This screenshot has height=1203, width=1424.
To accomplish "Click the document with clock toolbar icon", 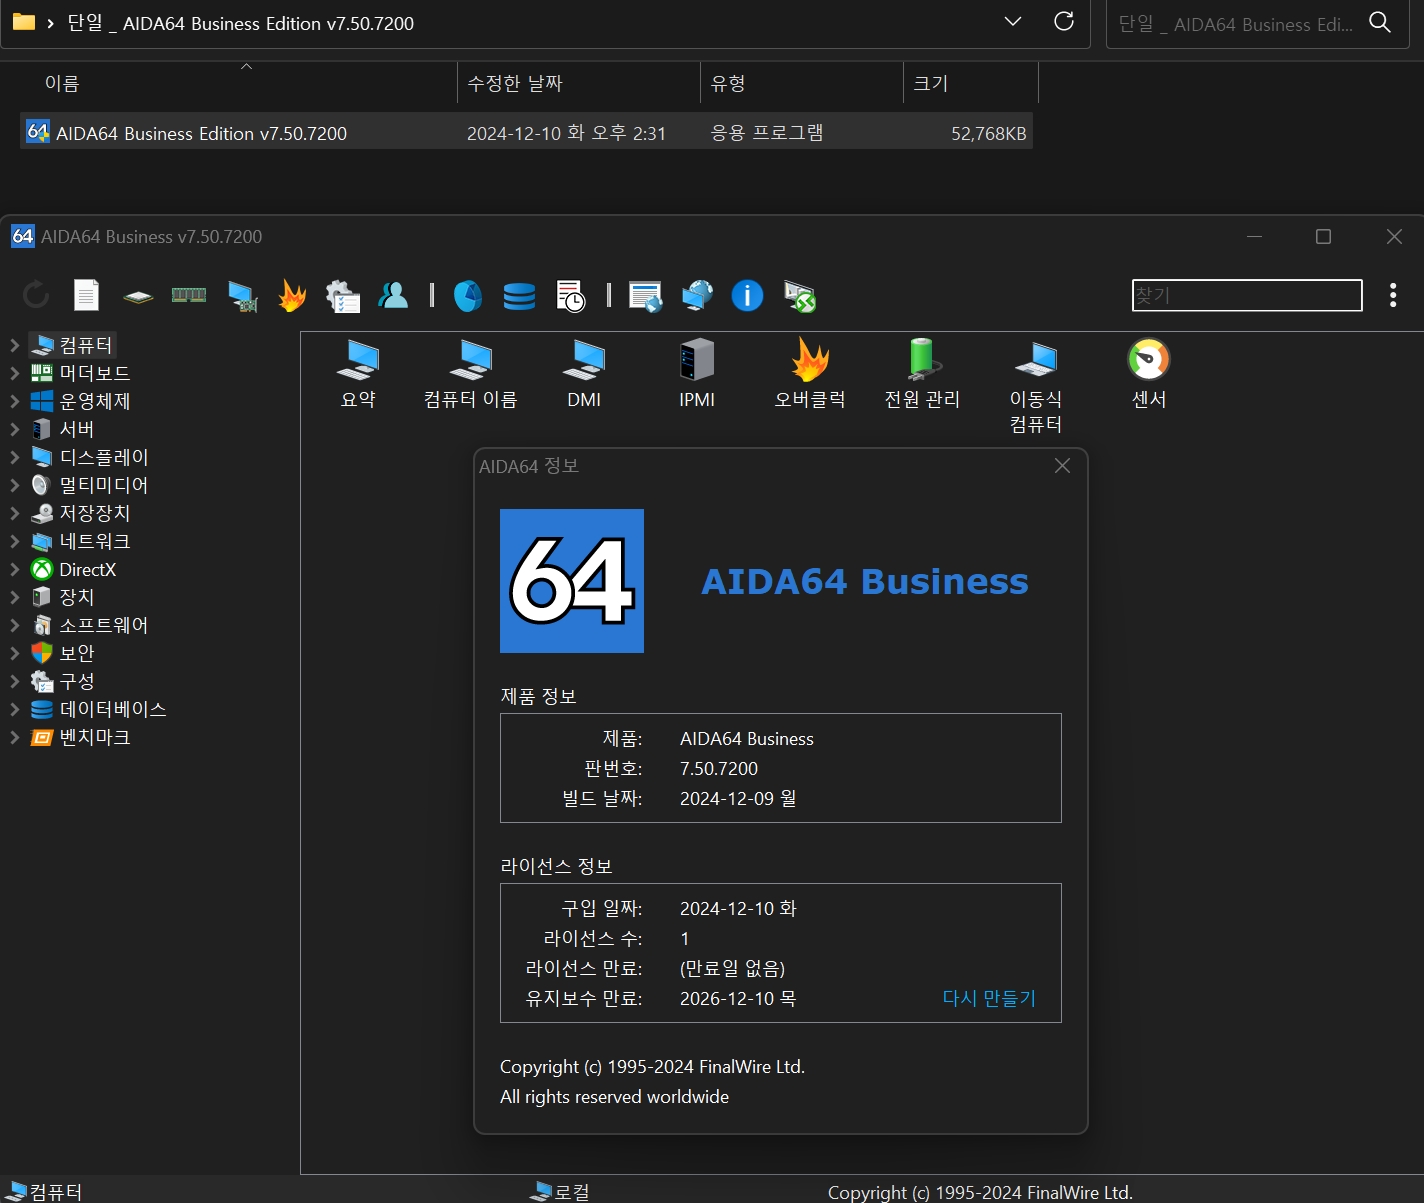I will 570,296.
